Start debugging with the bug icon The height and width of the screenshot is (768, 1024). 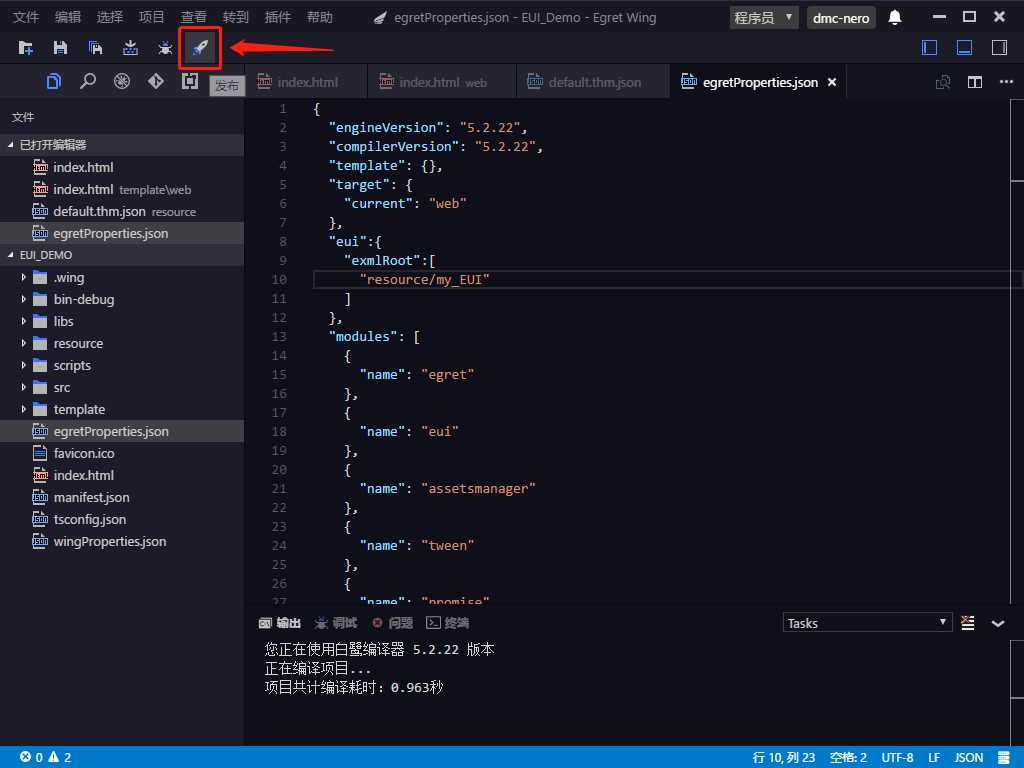tap(165, 48)
